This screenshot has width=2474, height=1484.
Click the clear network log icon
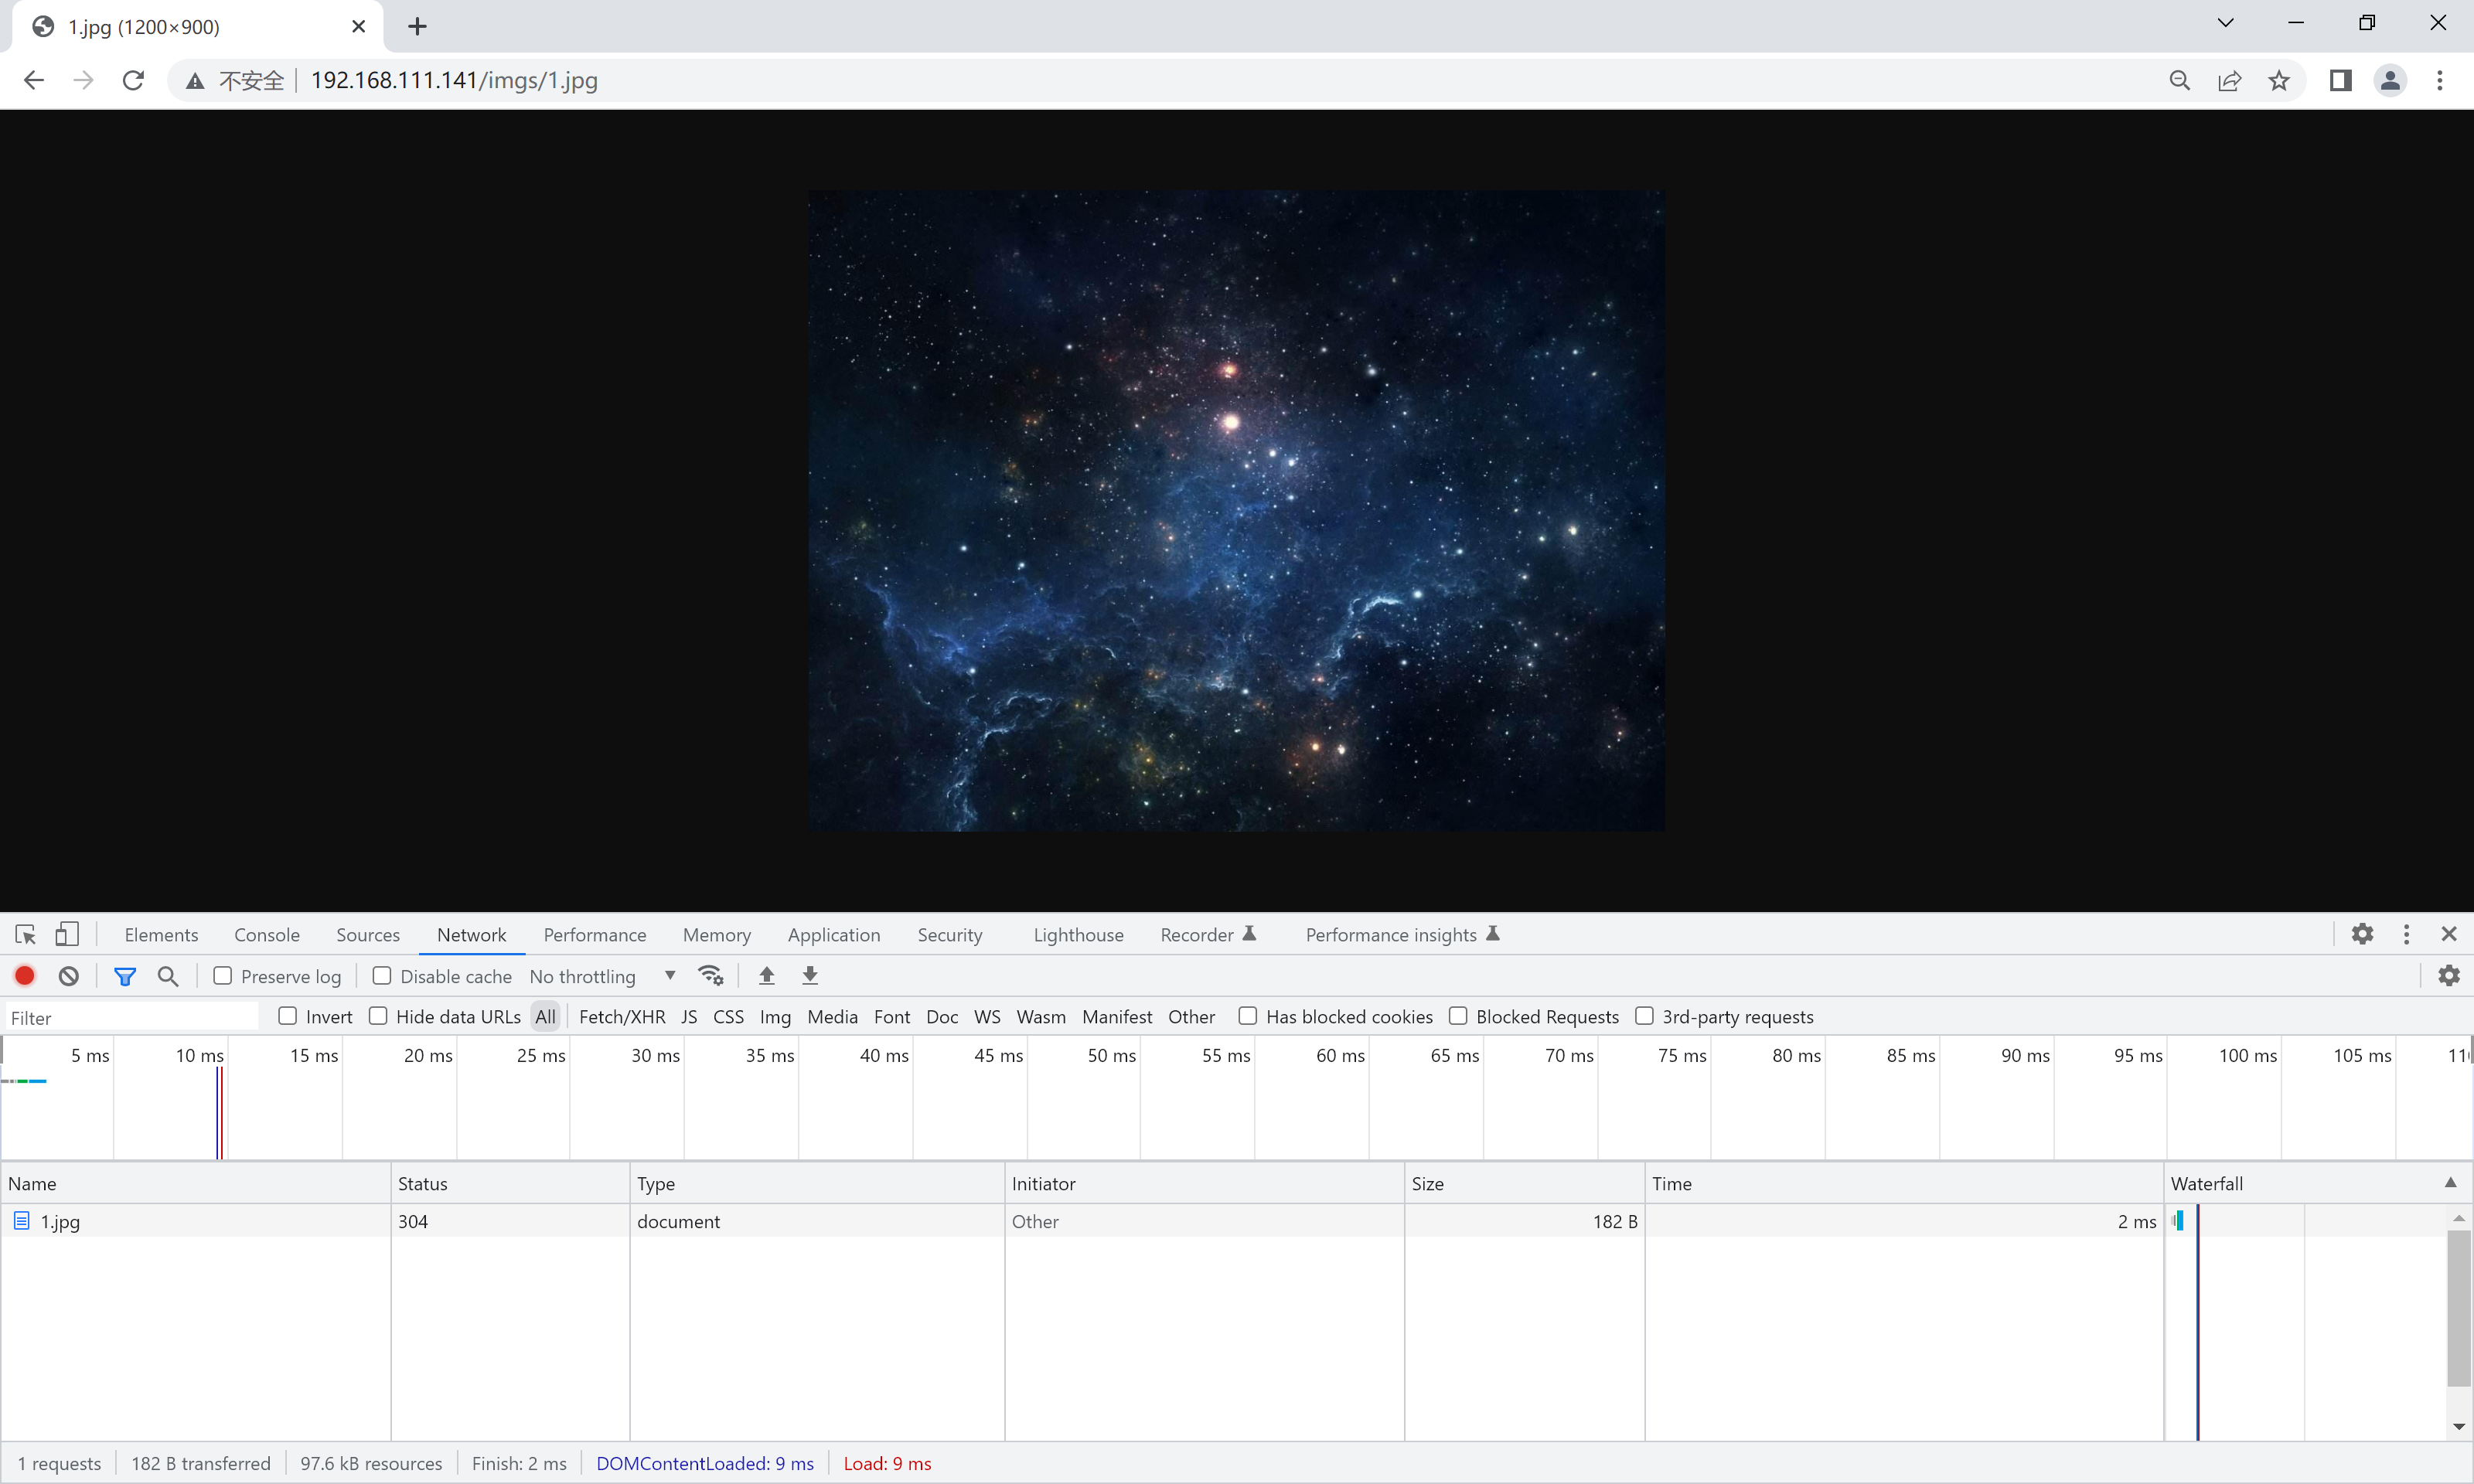(x=69, y=975)
